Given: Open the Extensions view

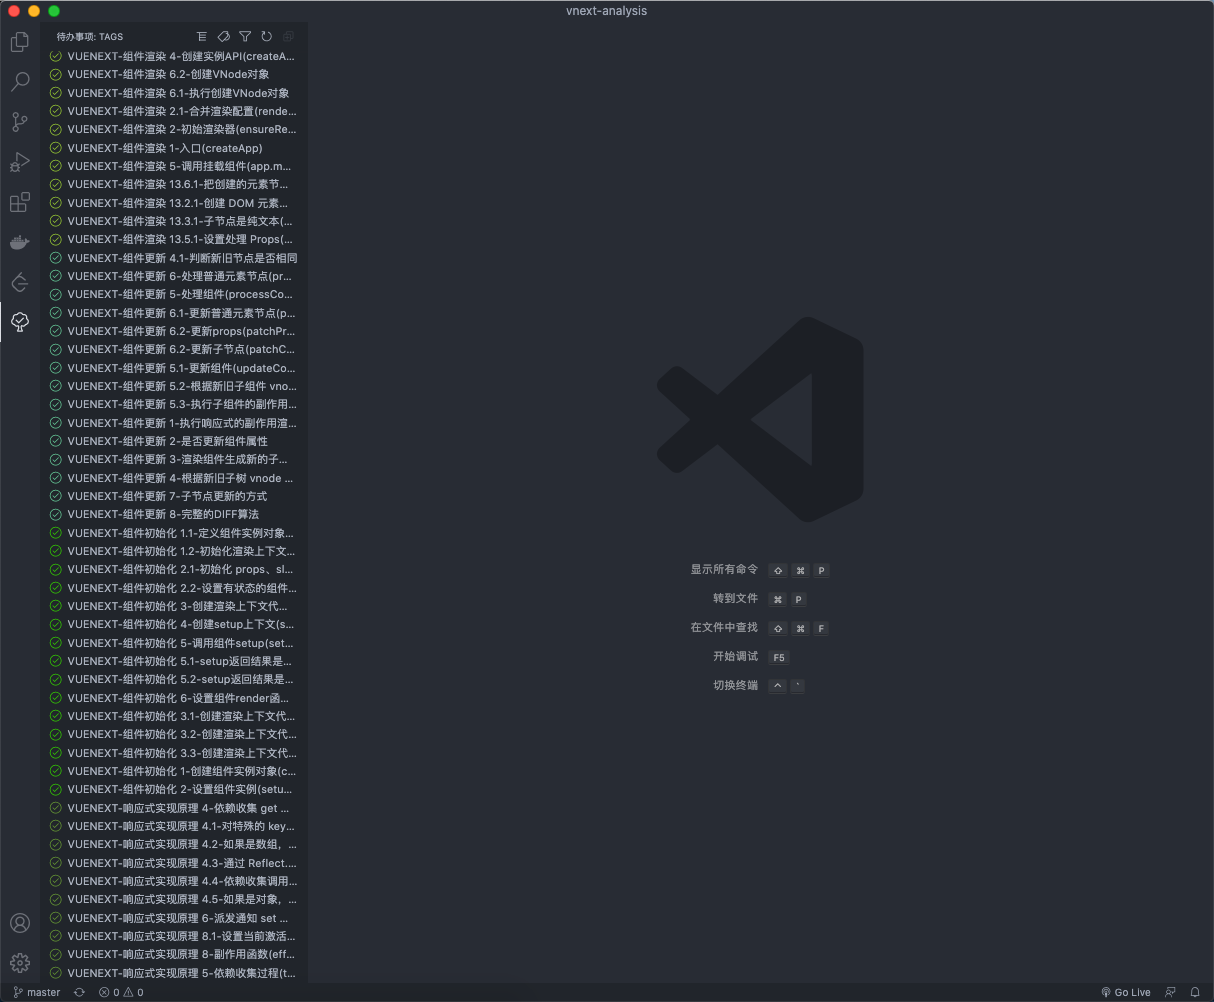Looking at the screenshot, I should [20, 202].
